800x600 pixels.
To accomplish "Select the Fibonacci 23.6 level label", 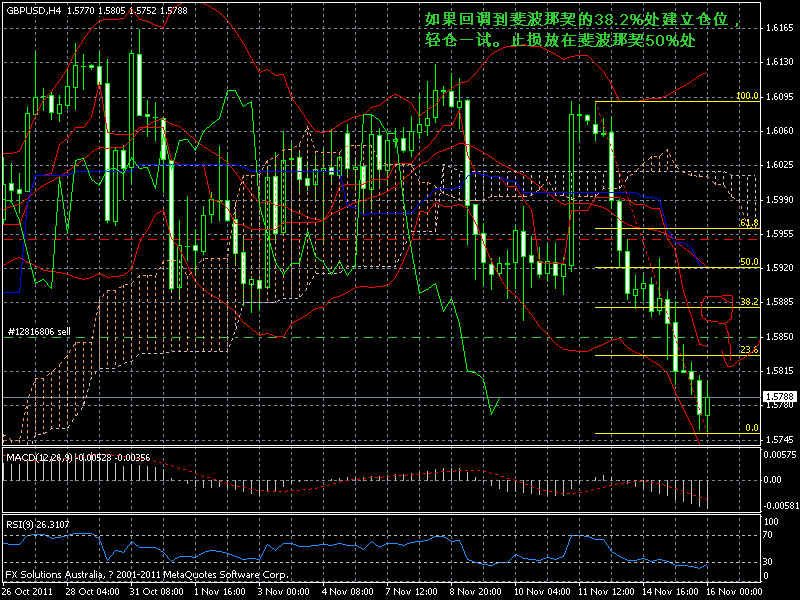I will click(749, 349).
